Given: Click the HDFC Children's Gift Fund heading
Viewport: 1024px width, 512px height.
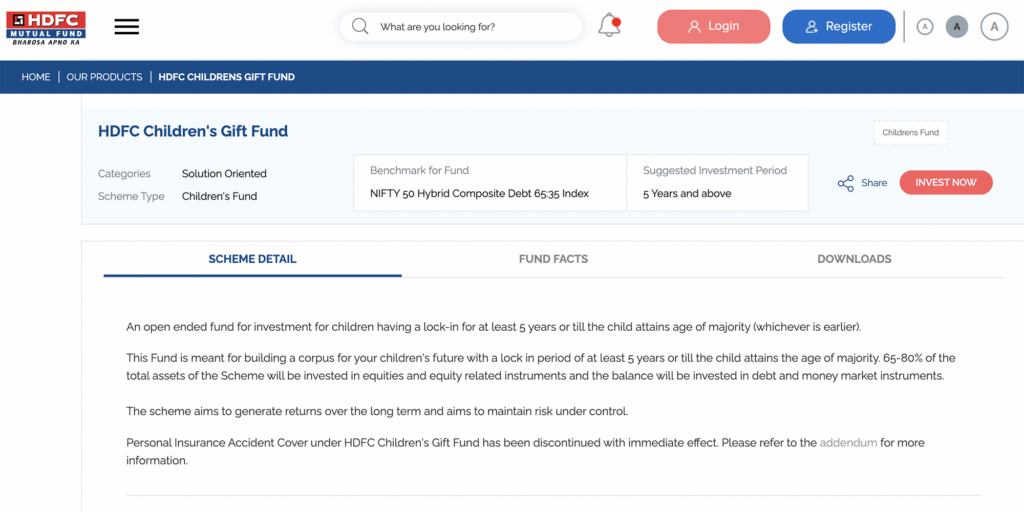Looking at the screenshot, I should [x=193, y=131].
